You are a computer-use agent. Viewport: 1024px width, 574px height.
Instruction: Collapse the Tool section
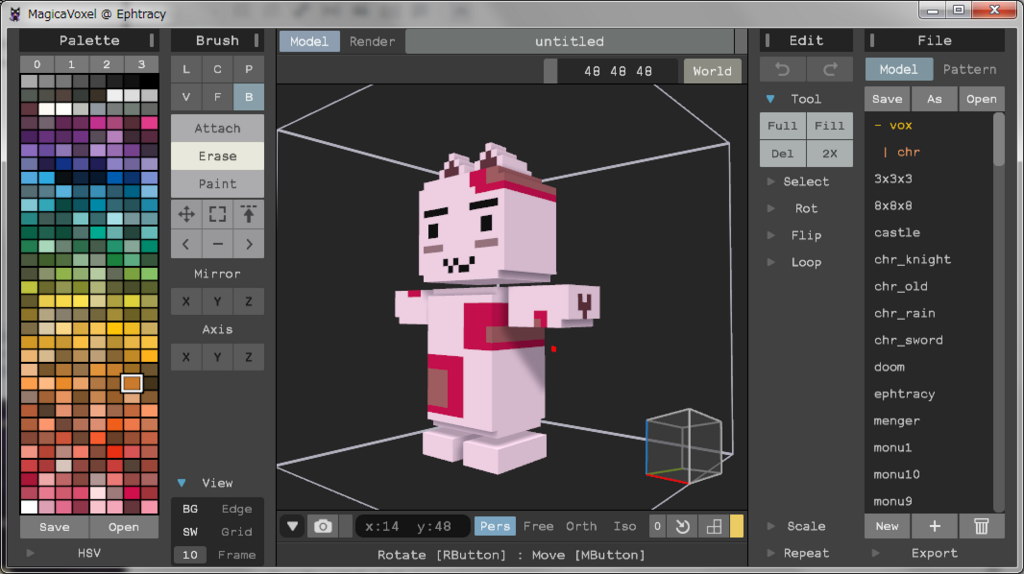pyautogui.click(x=771, y=99)
